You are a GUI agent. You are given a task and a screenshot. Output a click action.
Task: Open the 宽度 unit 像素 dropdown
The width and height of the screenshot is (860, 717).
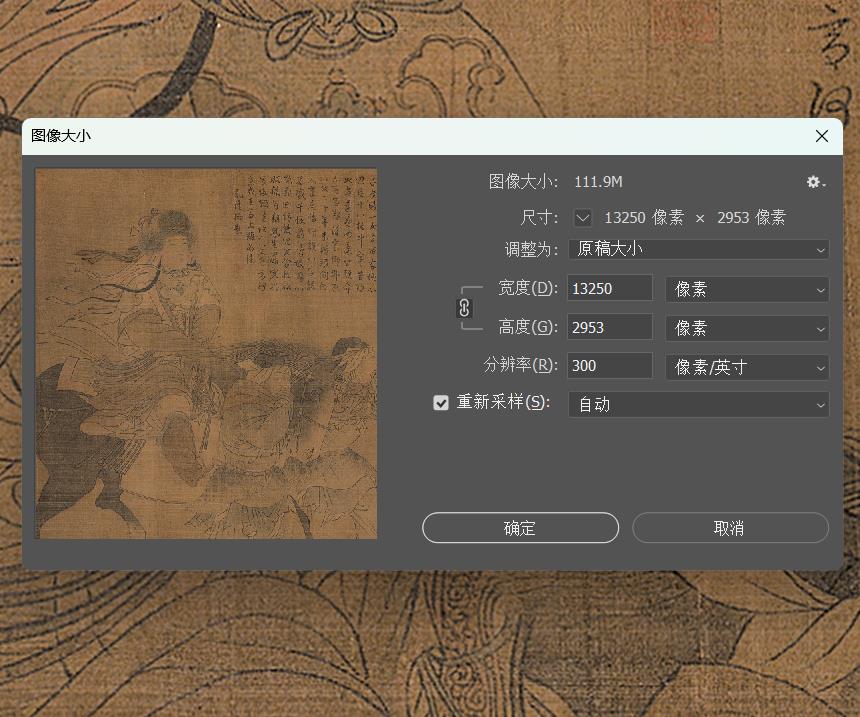pyautogui.click(x=747, y=289)
